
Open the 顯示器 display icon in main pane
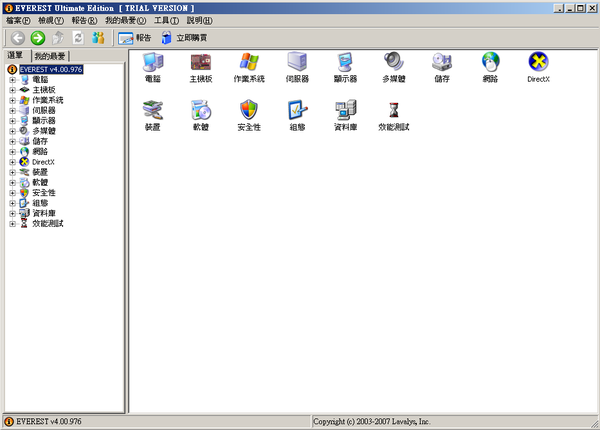click(x=345, y=67)
